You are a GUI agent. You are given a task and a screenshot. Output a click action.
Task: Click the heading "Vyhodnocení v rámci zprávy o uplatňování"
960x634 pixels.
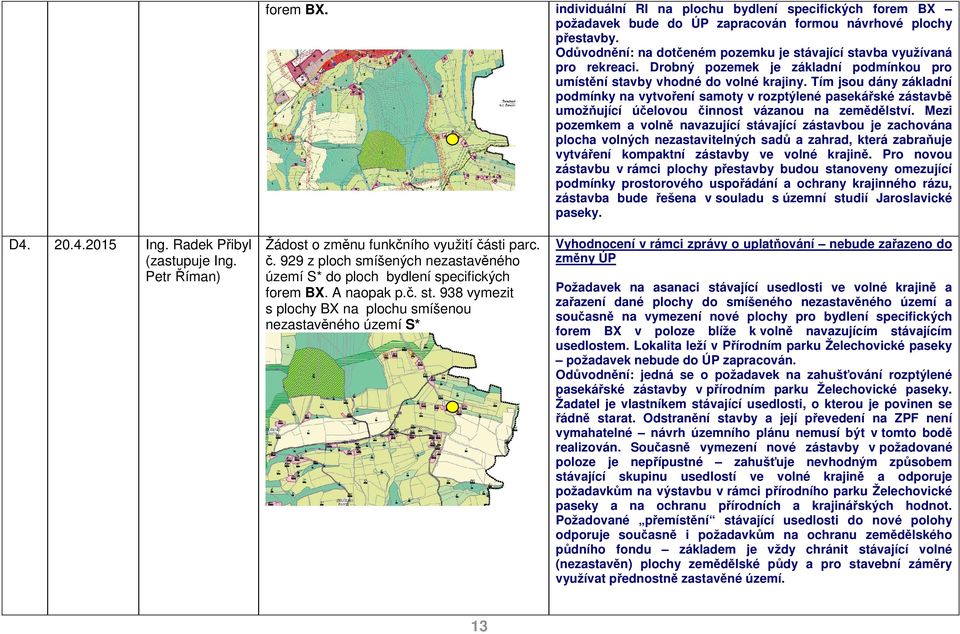click(x=684, y=244)
